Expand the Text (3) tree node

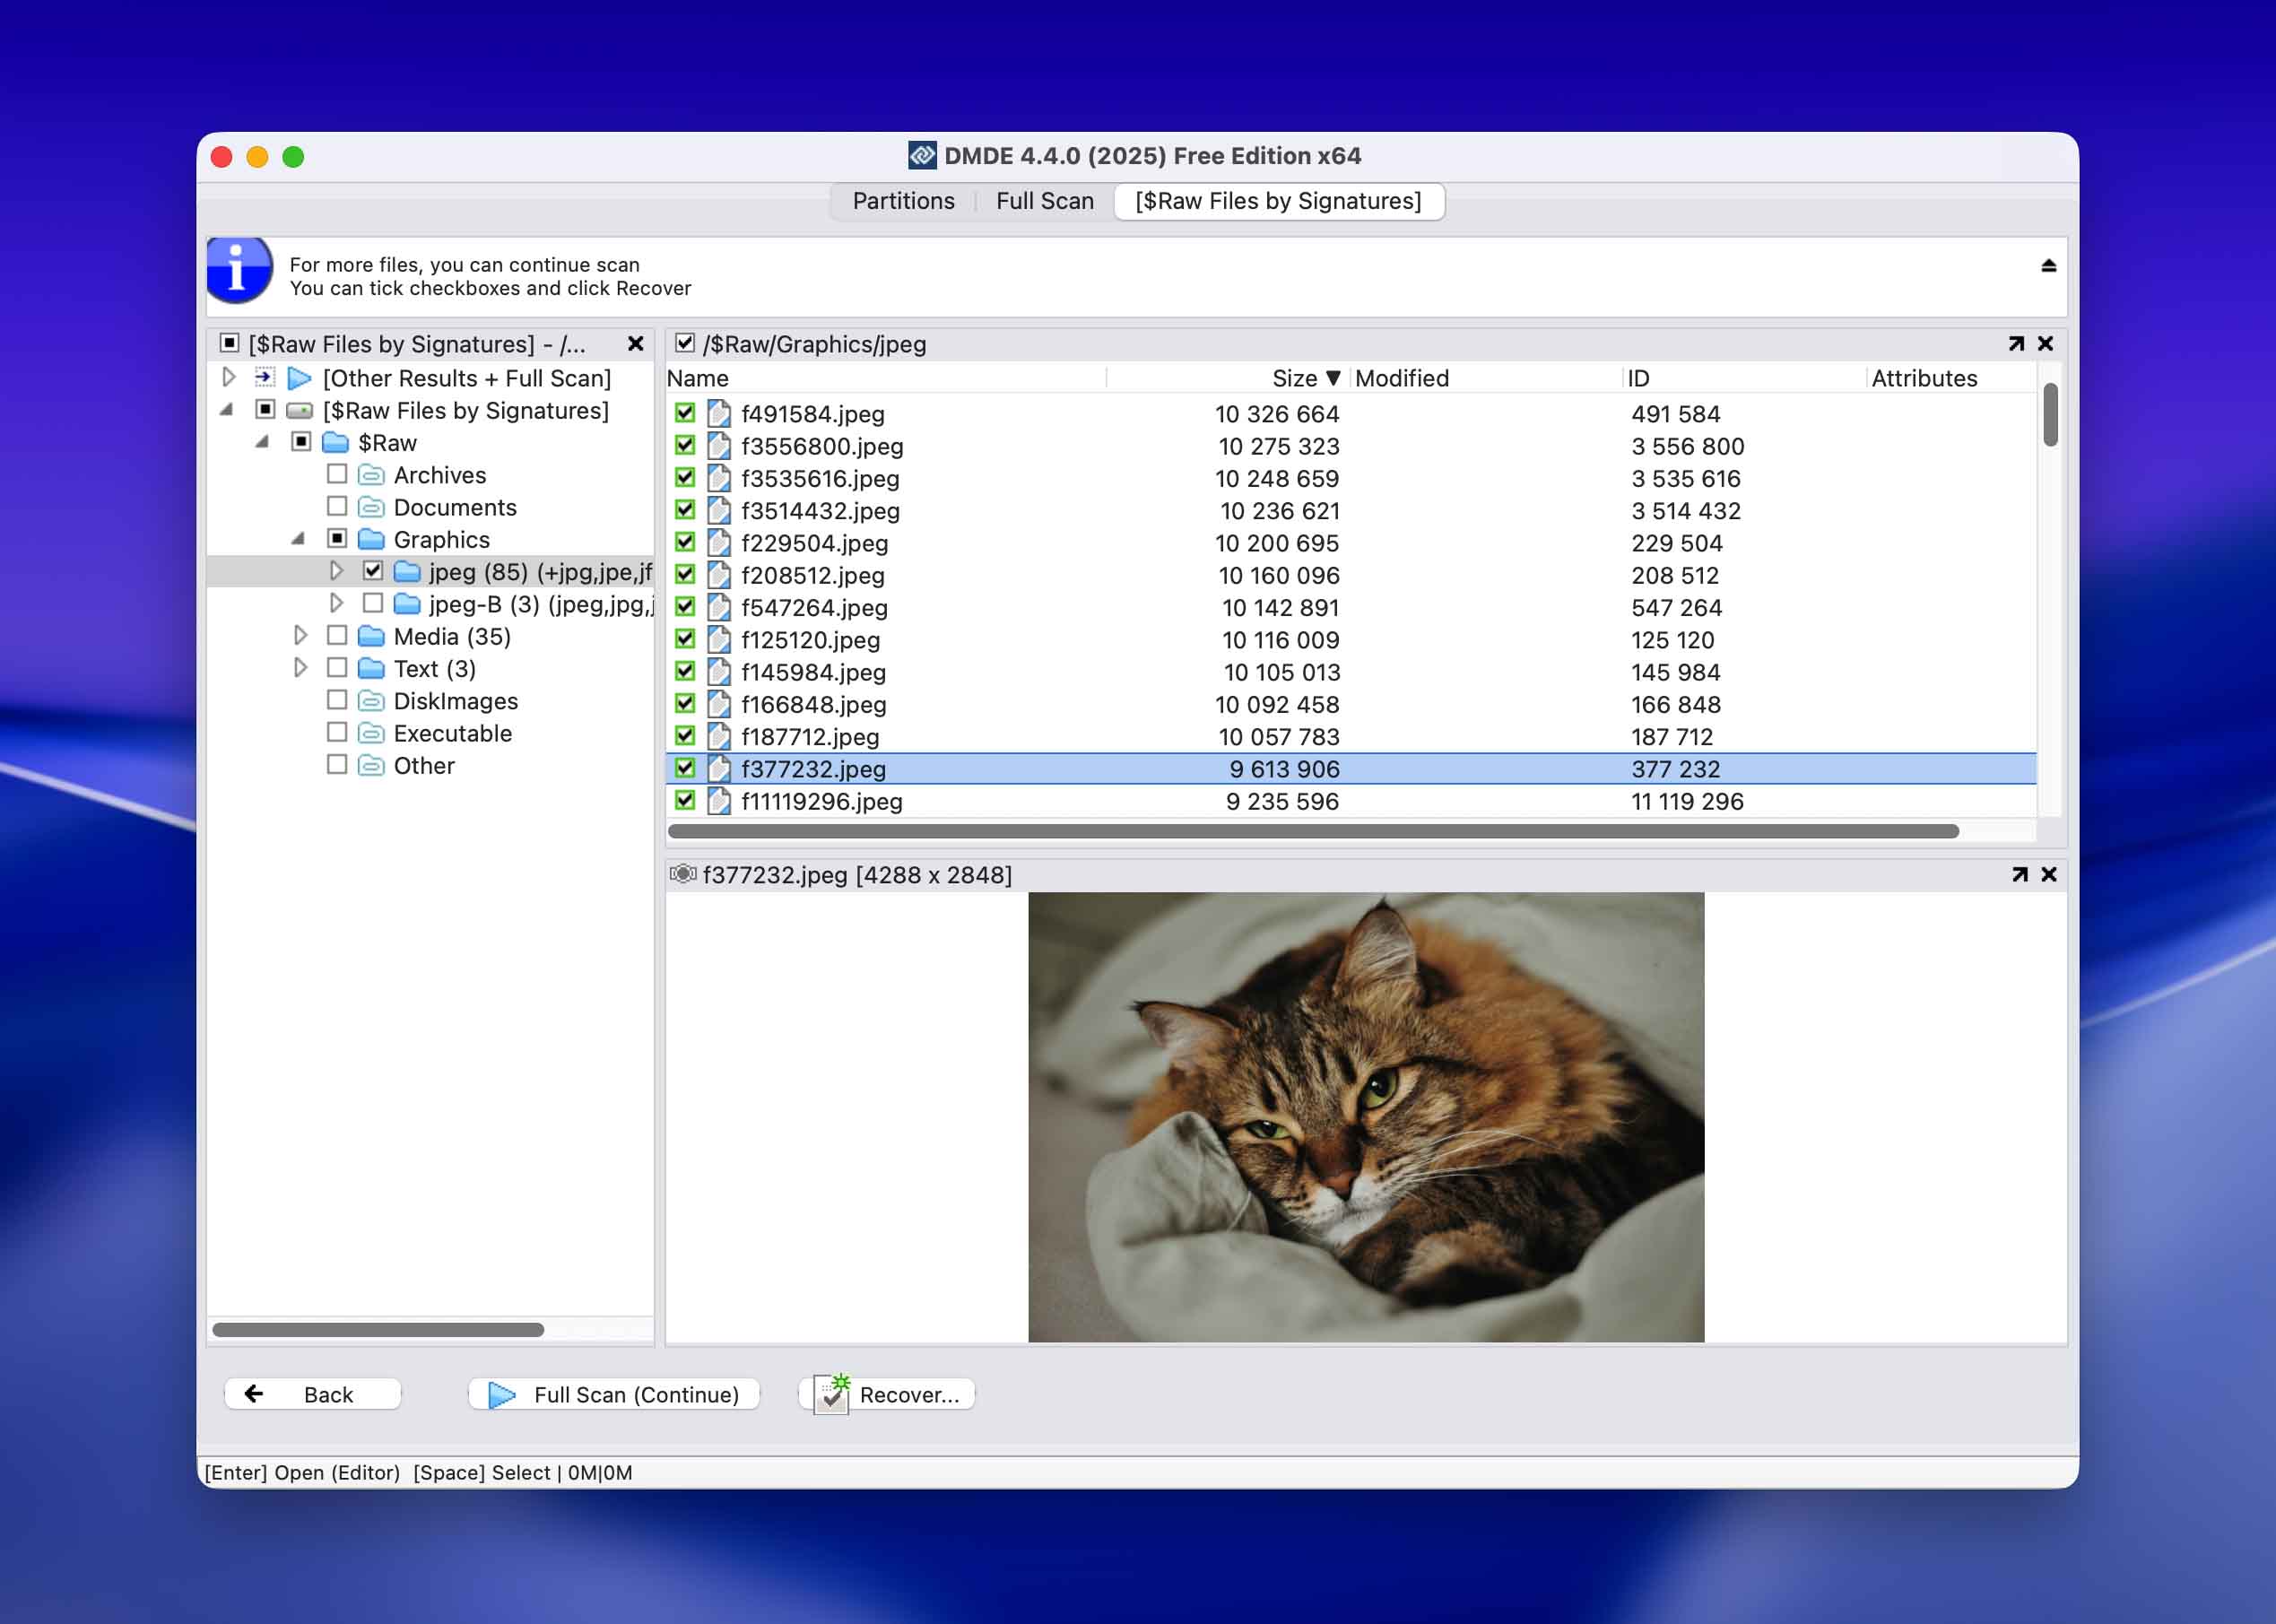click(x=301, y=668)
